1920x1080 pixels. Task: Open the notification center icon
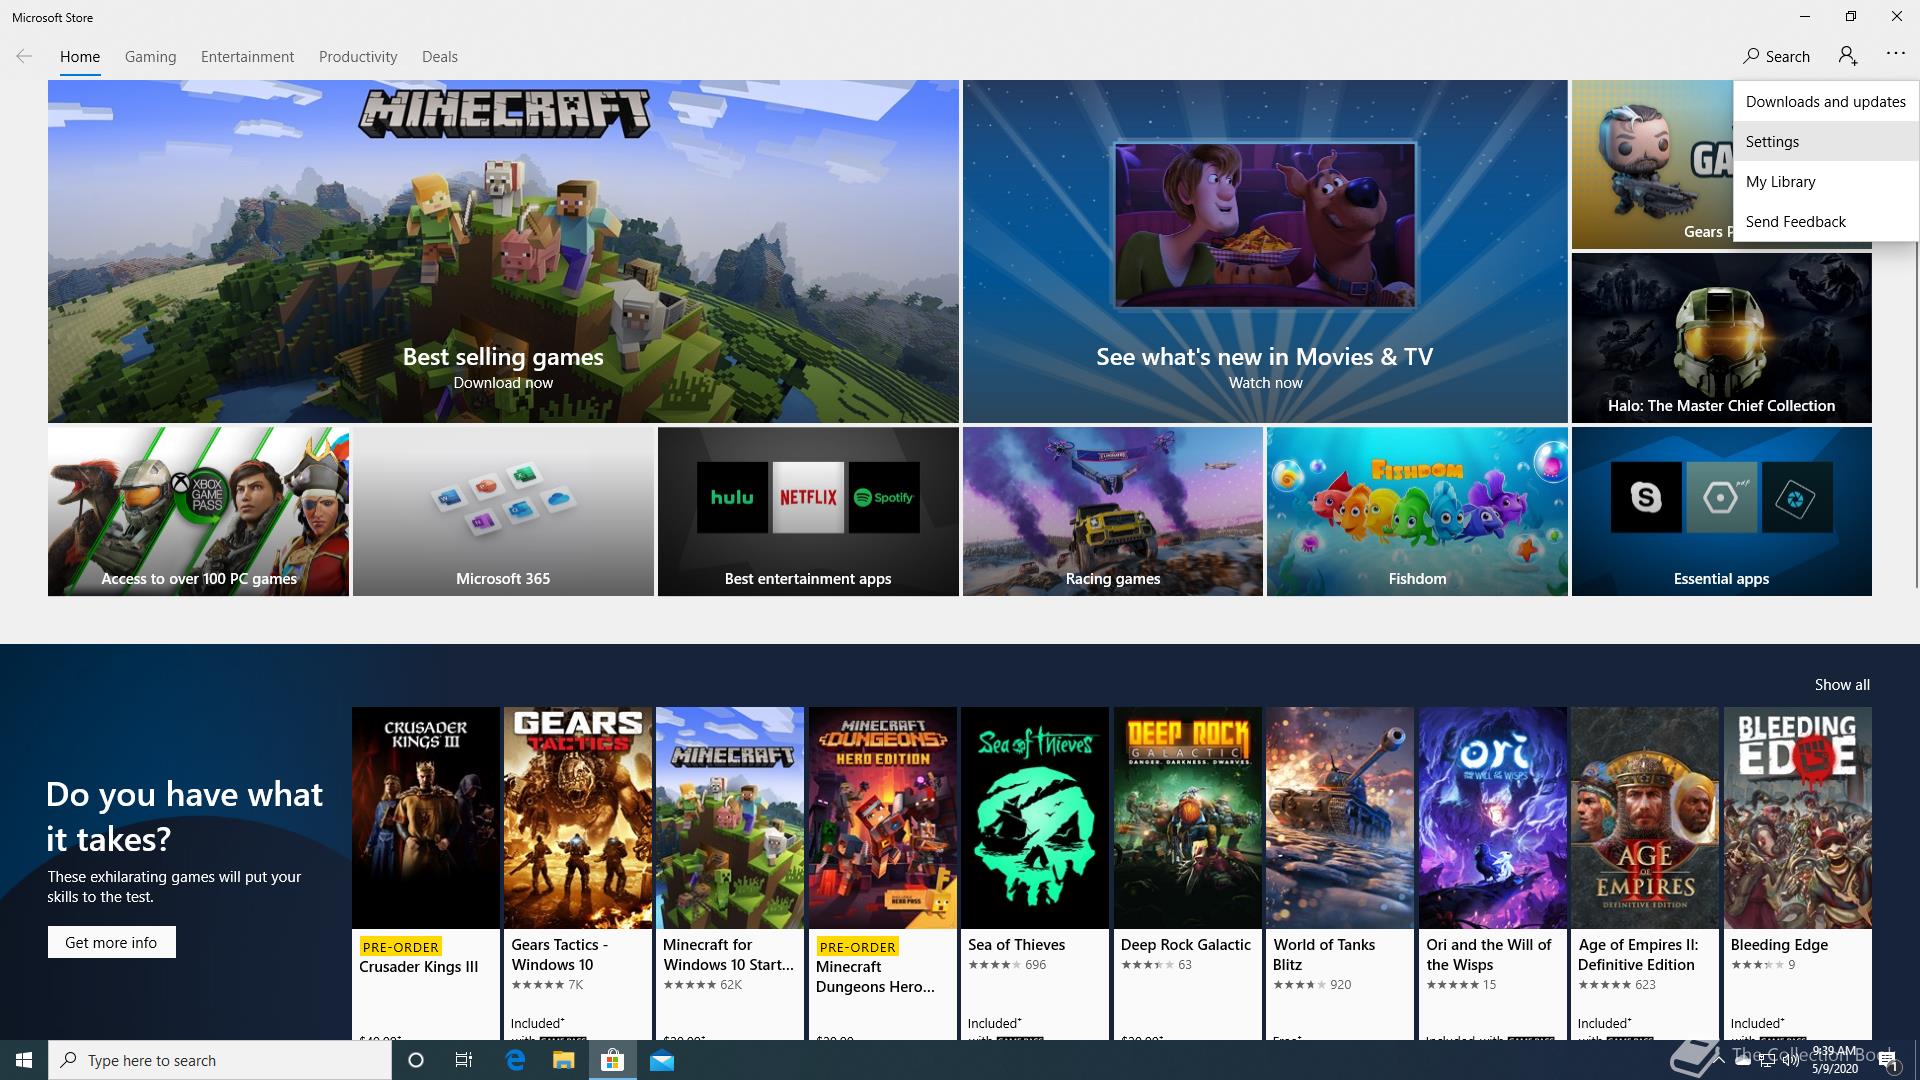pos(1887,1061)
